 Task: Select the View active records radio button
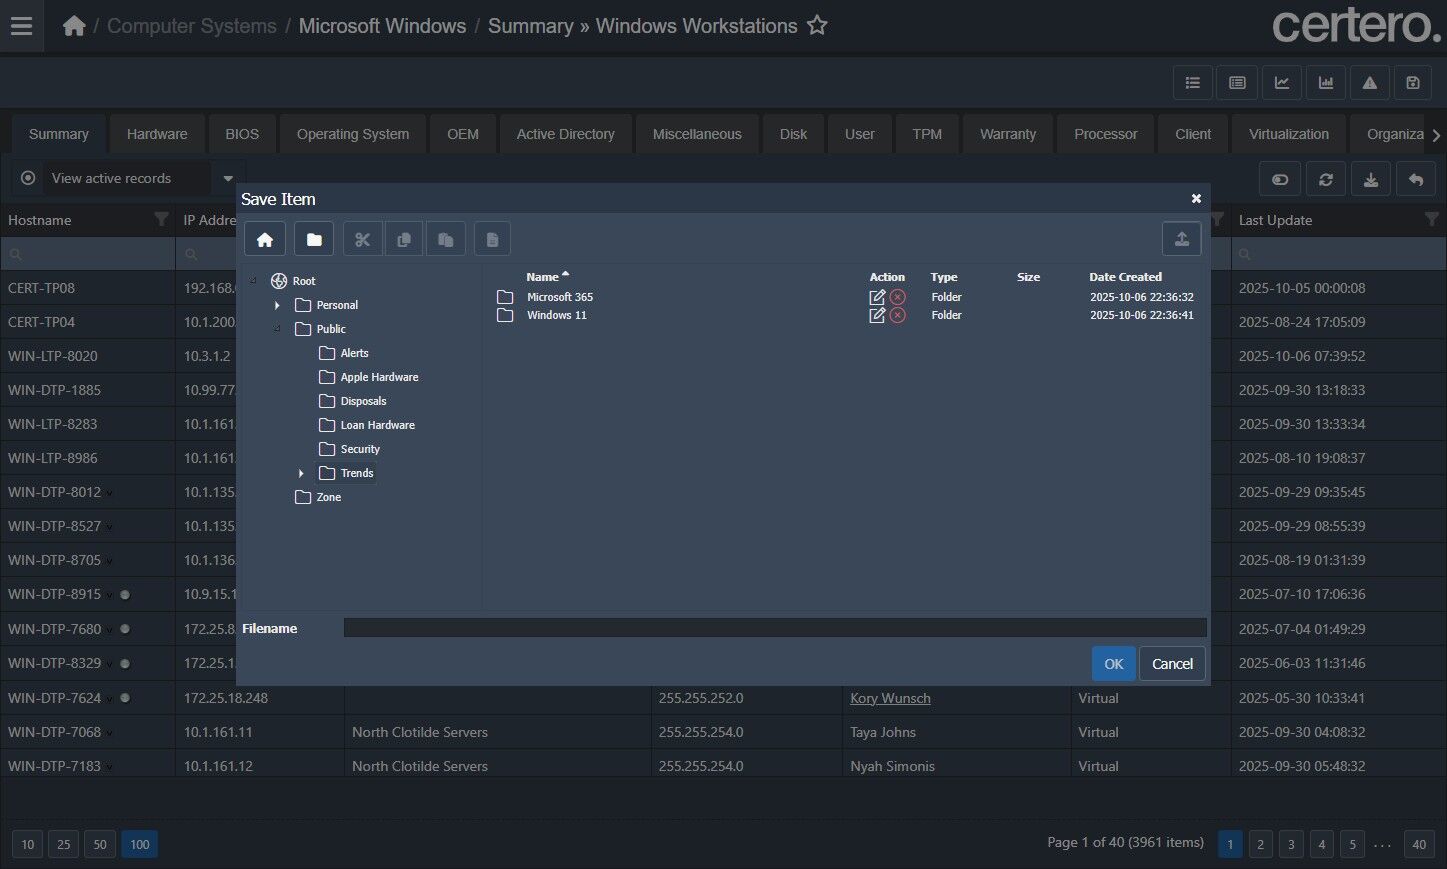click(x=28, y=178)
